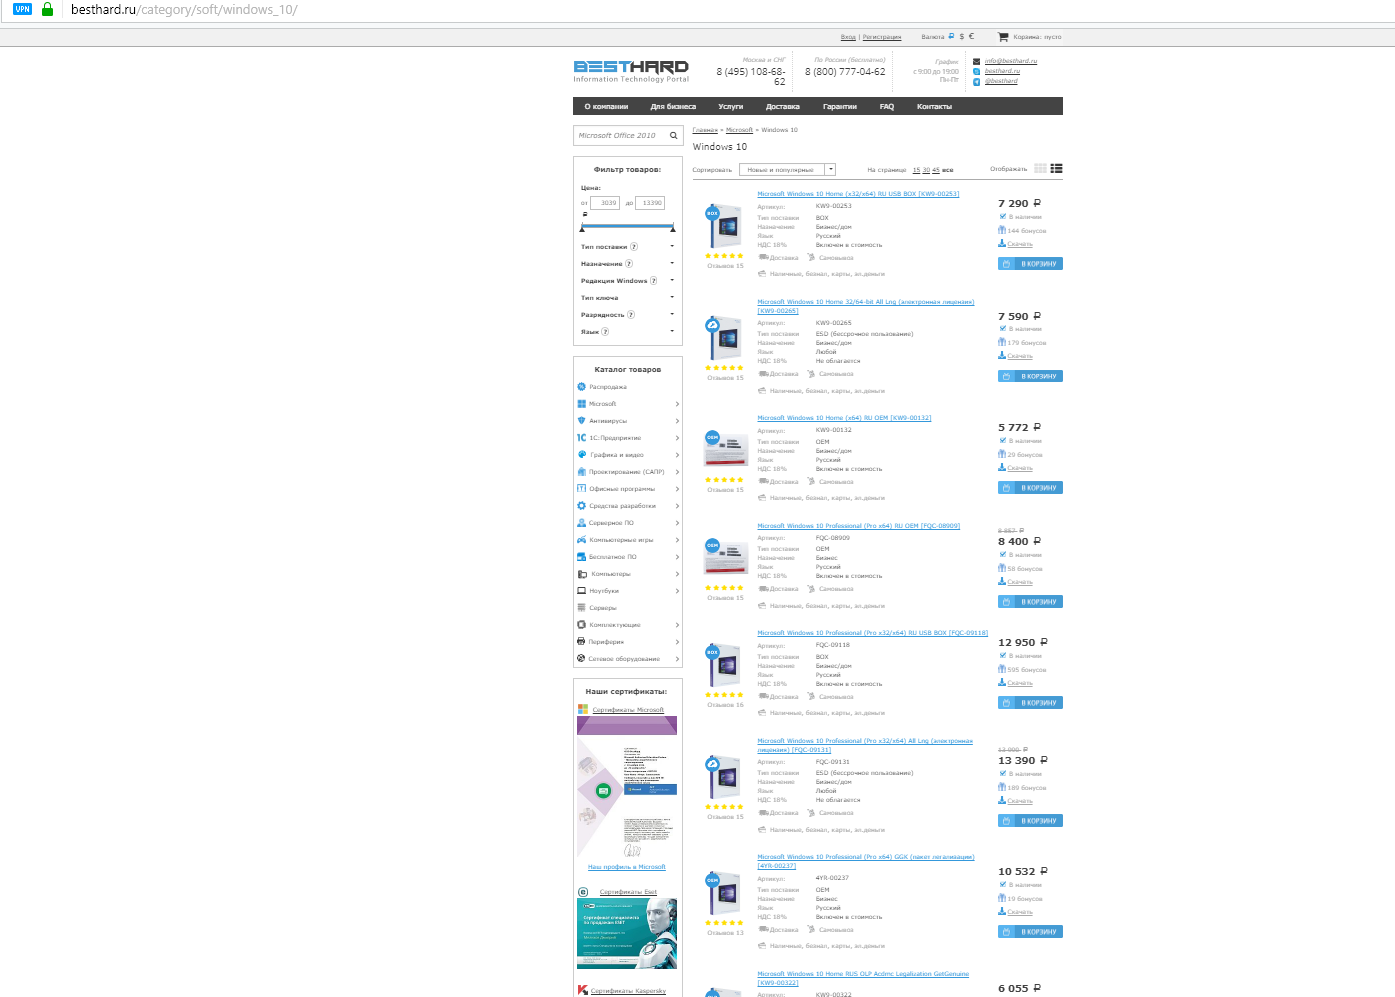1395x997 pixels.
Task: Click the Распродажа sale icon in the catalog
Action: click(581, 387)
